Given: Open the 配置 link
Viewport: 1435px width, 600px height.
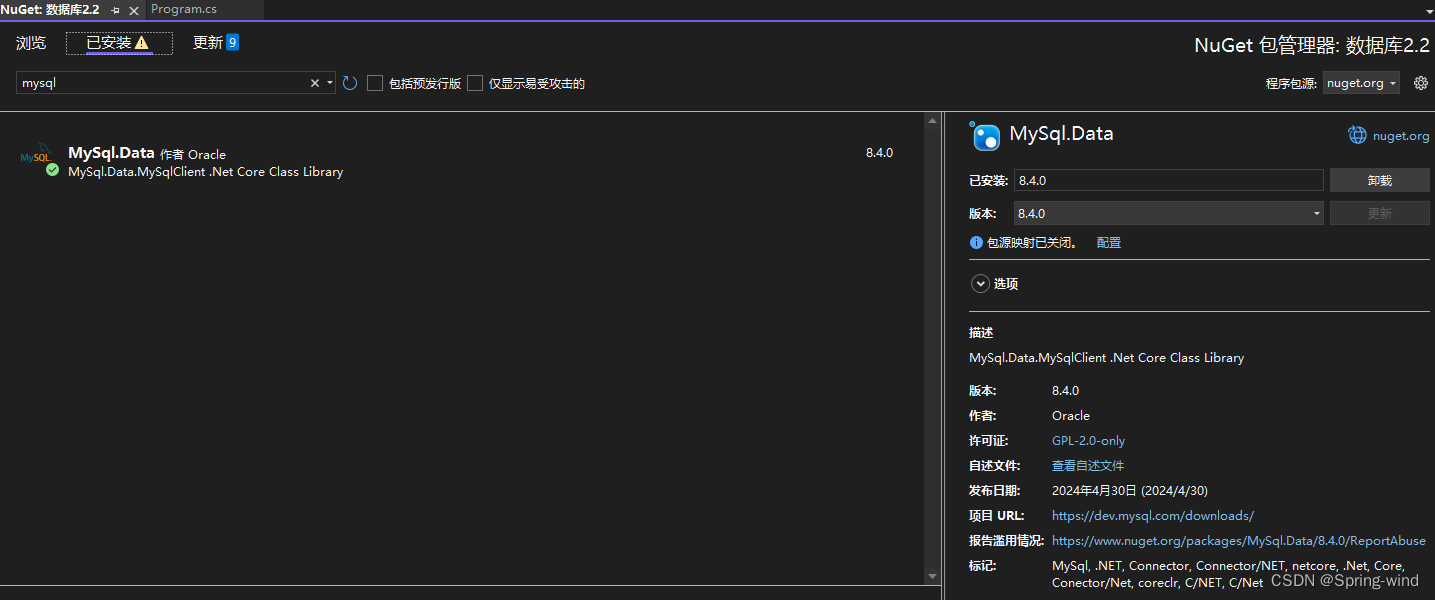Looking at the screenshot, I should 1108,242.
